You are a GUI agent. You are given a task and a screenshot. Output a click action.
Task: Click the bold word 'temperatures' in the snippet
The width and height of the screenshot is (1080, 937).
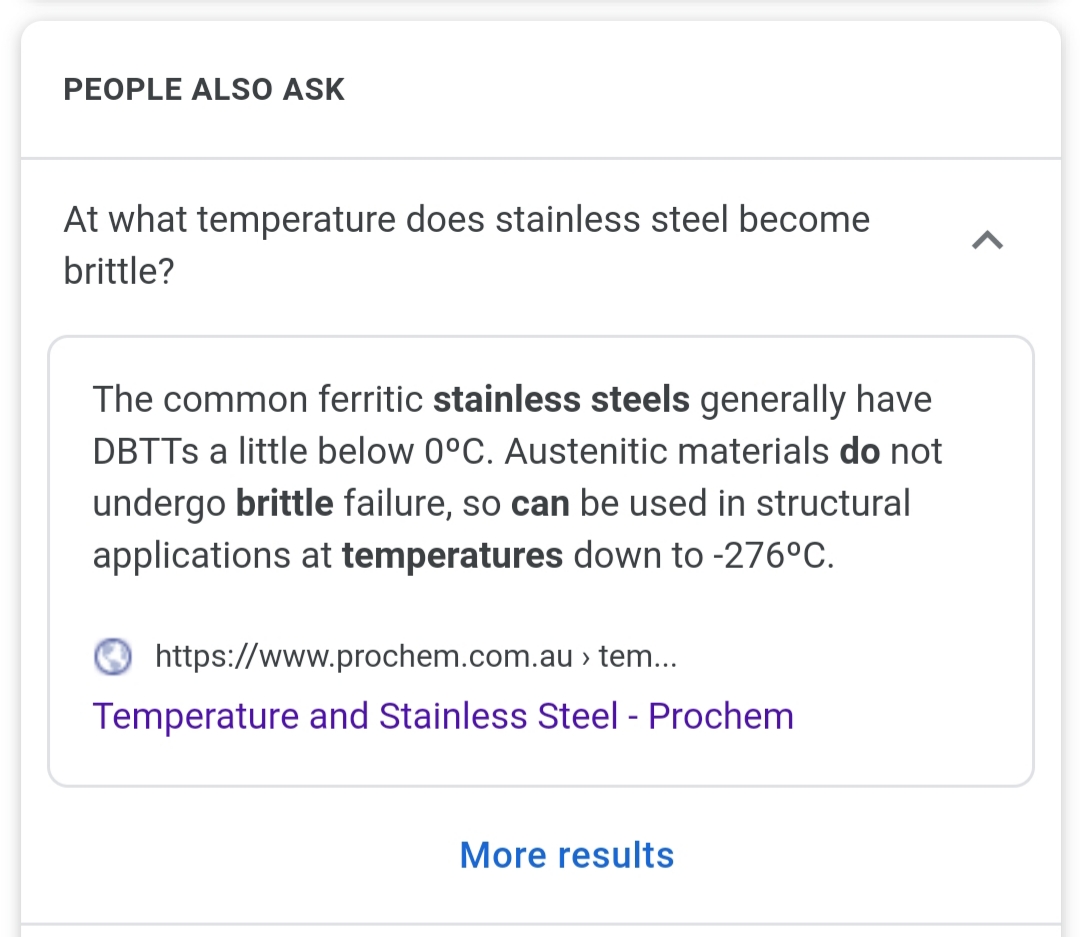click(x=452, y=556)
